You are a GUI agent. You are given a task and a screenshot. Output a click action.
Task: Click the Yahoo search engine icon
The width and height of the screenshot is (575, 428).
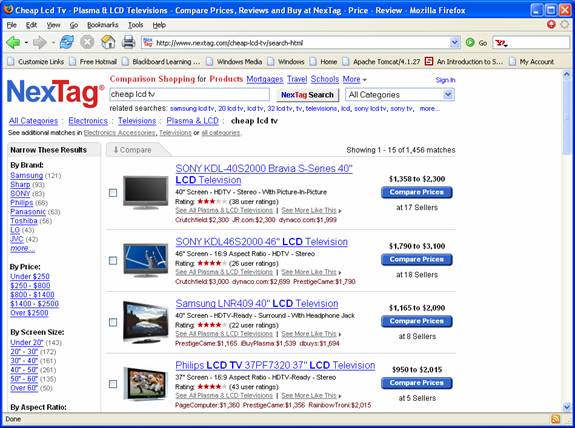(x=501, y=43)
